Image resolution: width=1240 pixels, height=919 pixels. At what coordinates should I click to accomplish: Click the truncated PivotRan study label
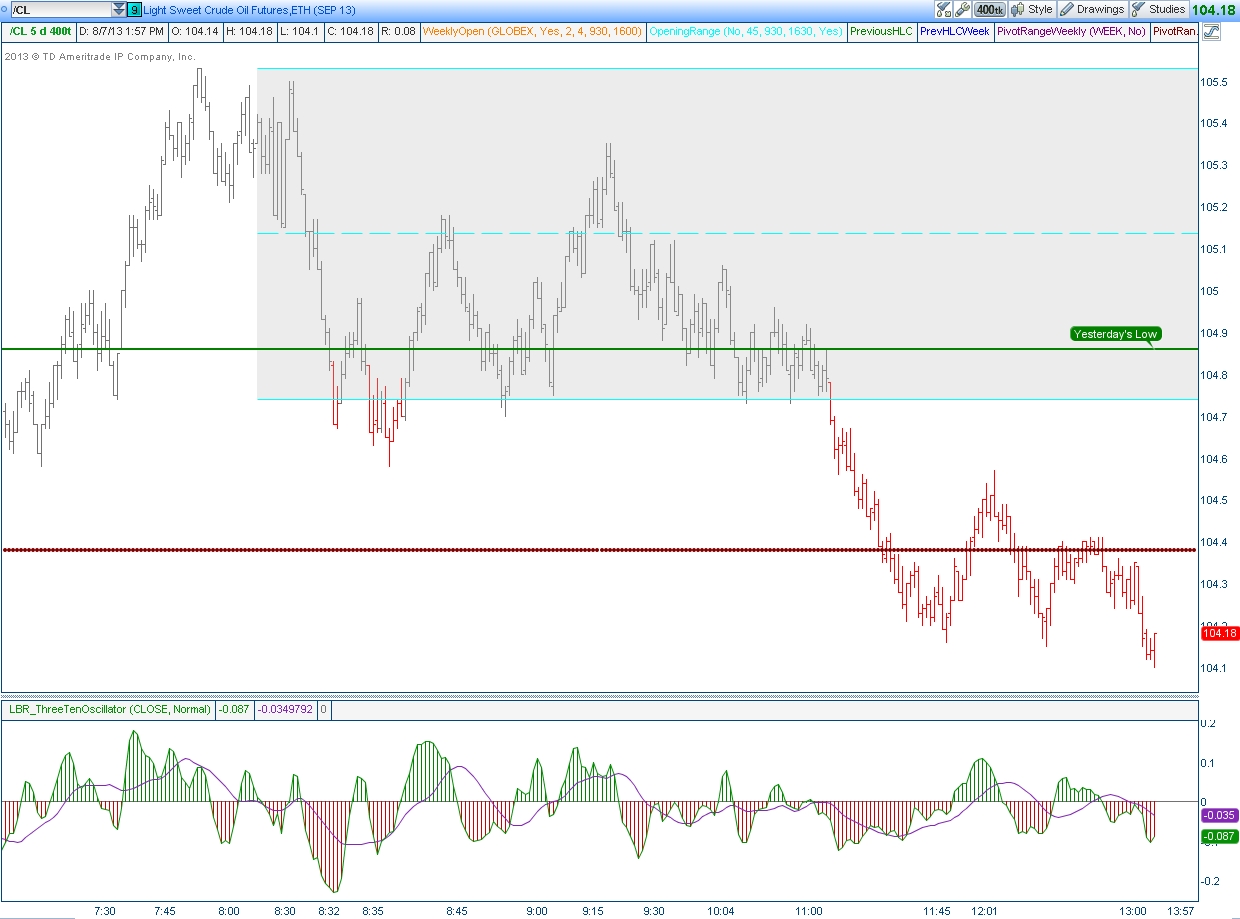(1174, 31)
